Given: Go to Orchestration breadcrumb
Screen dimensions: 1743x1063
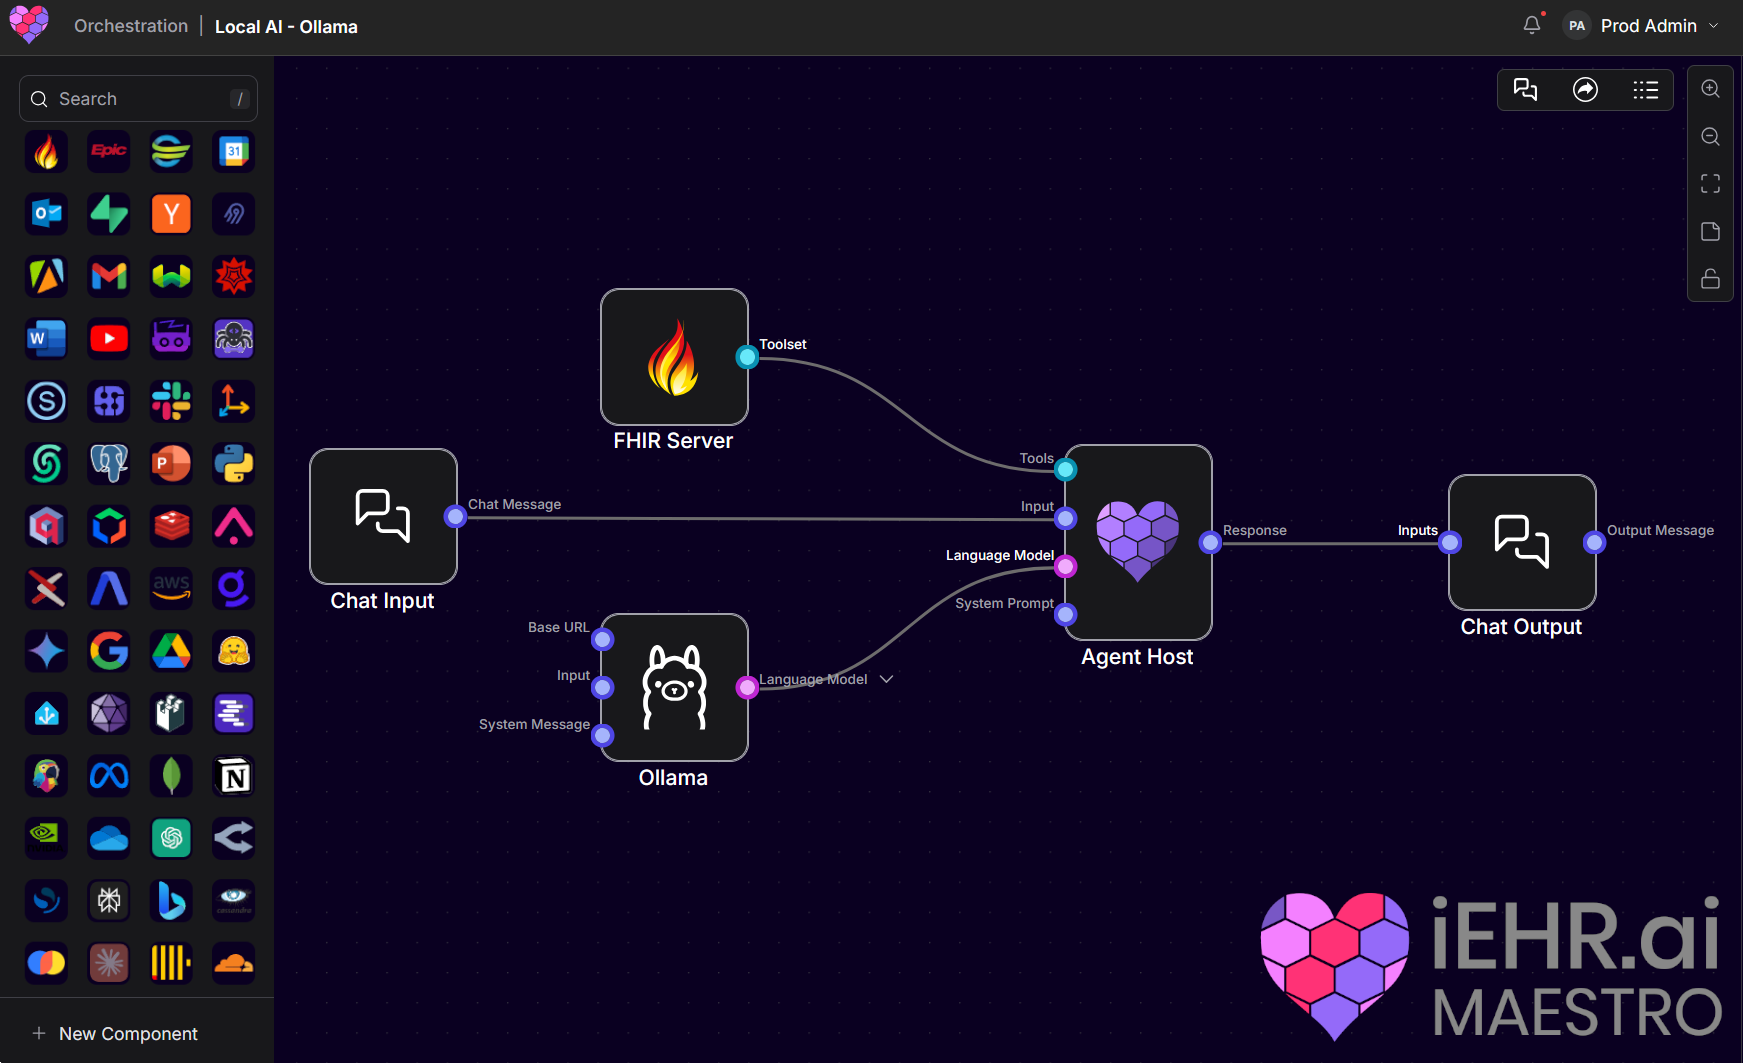Looking at the screenshot, I should pos(131,26).
